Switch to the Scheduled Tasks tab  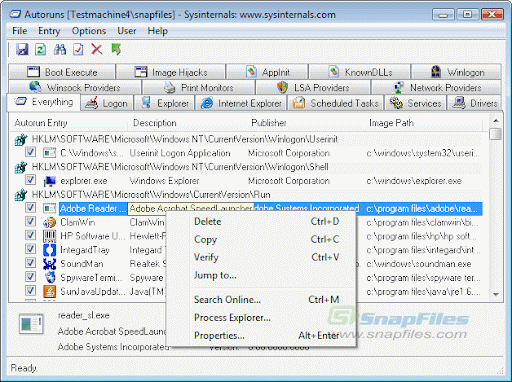tap(336, 103)
